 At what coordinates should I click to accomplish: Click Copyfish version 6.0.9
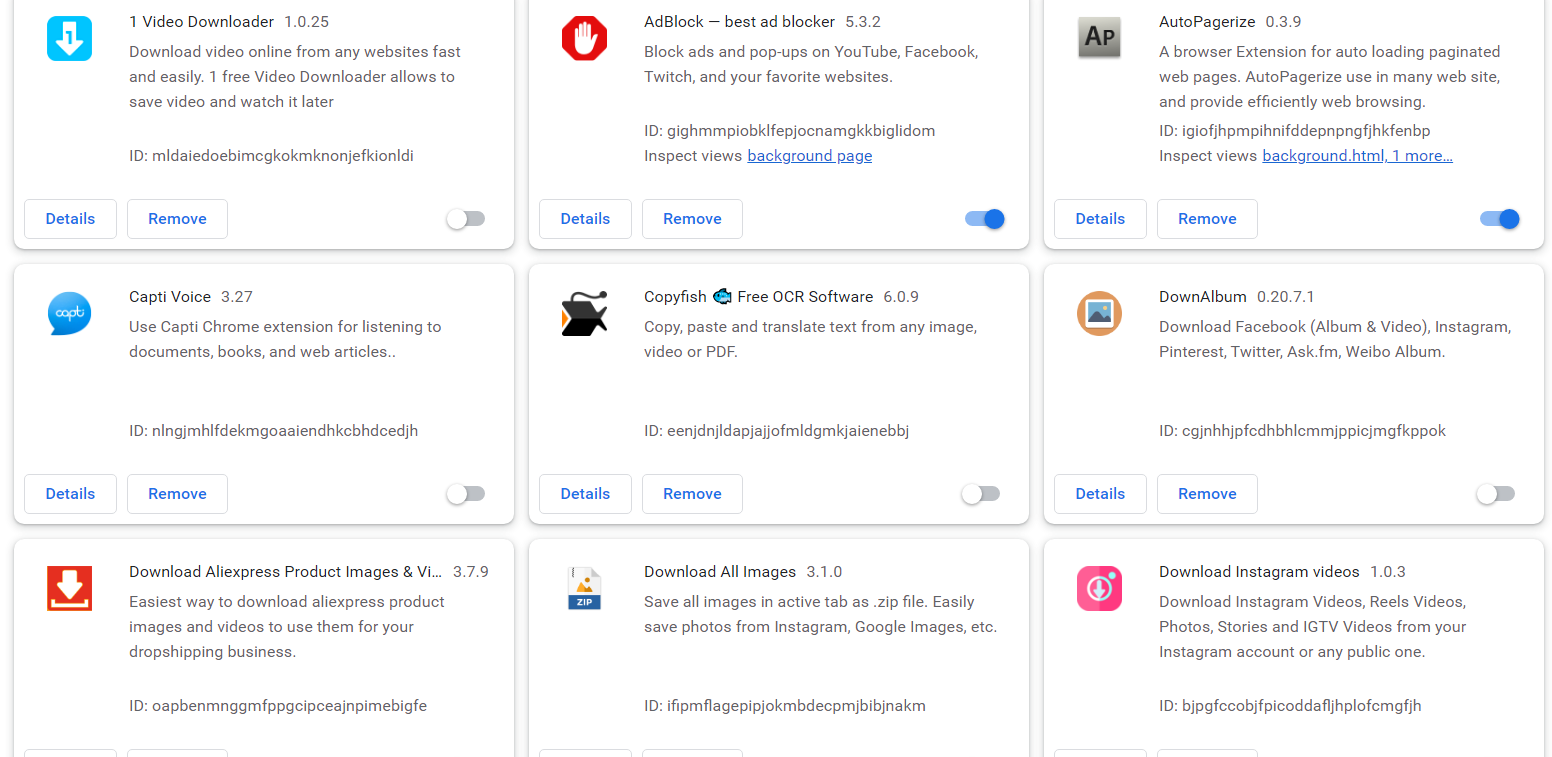pyautogui.click(x=901, y=296)
